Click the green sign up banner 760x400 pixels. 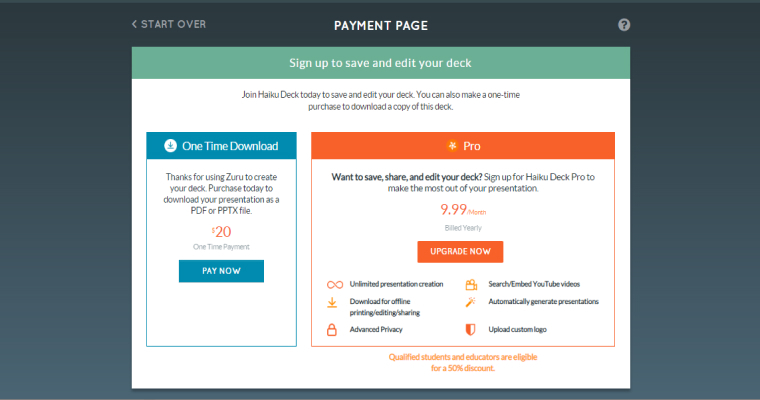coord(380,63)
